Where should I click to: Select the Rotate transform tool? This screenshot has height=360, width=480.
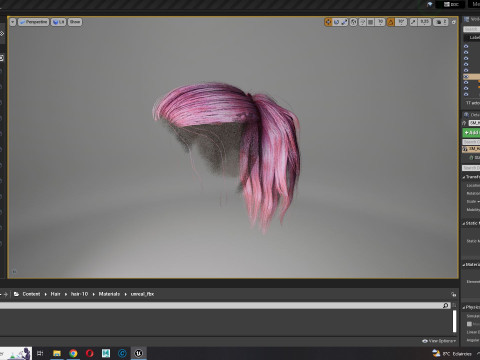(x=336, y=22)
